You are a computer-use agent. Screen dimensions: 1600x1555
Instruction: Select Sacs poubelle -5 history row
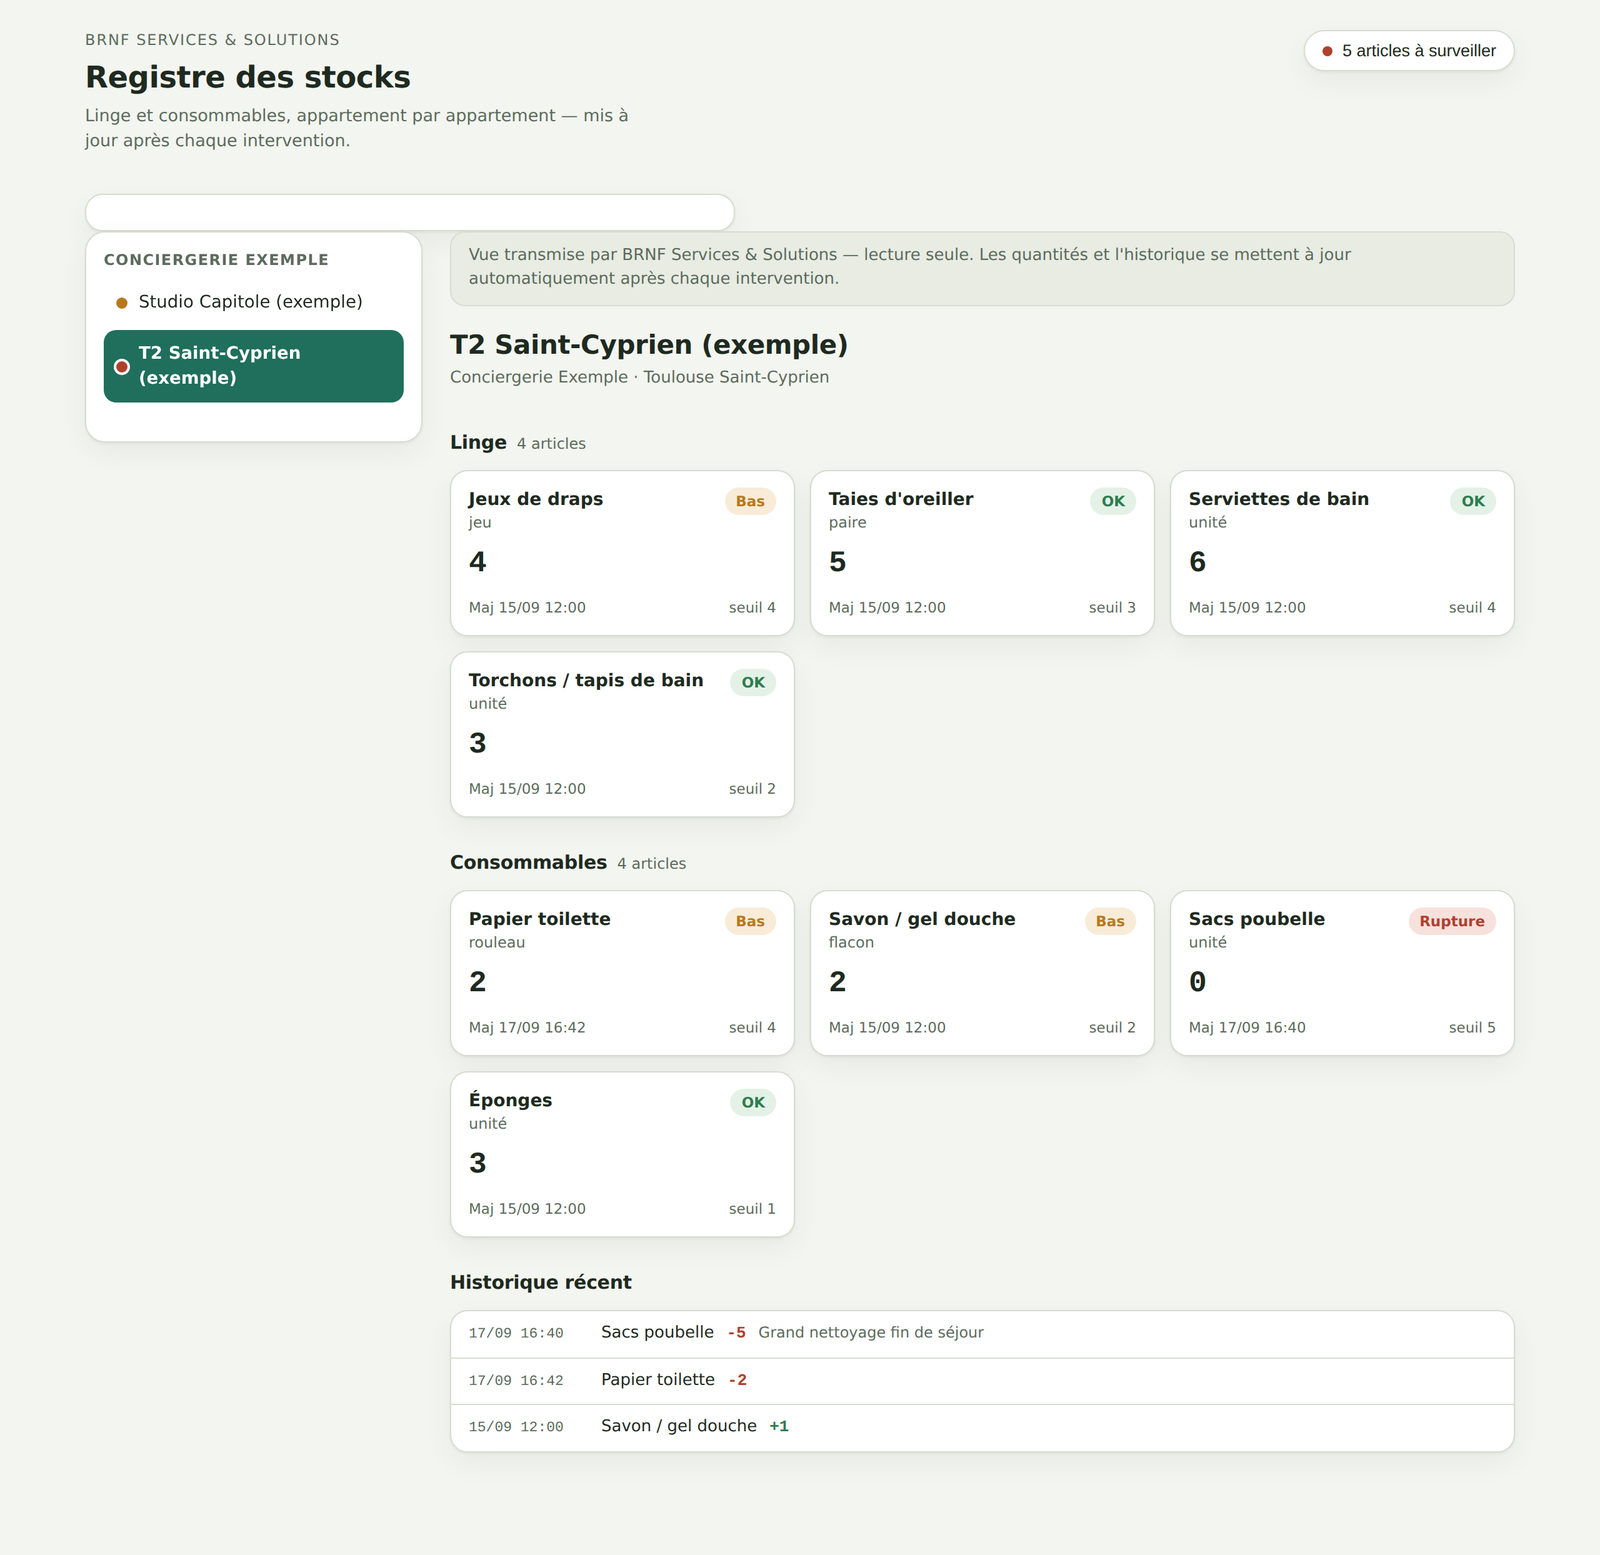(982, 1334)
